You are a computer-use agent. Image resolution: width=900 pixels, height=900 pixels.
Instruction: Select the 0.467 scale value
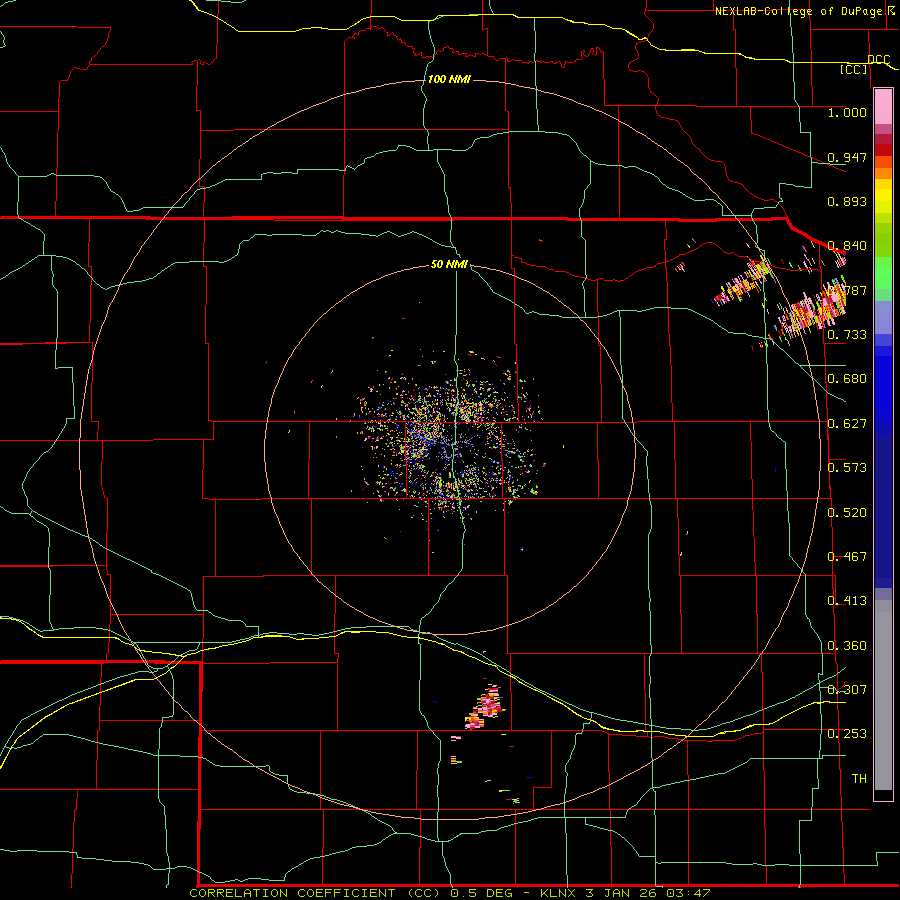[x=847, y=556]
